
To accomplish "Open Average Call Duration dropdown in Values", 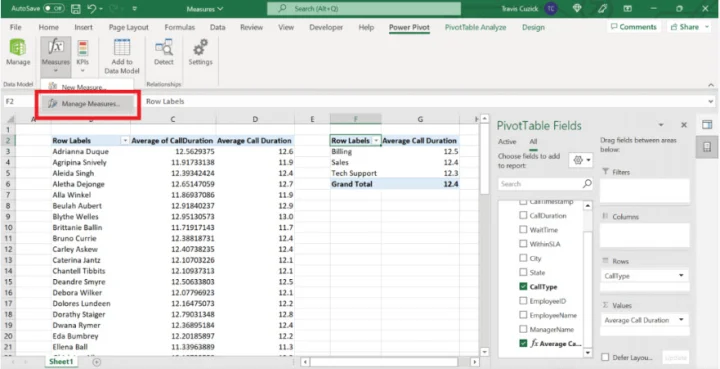I will [681, 320].
